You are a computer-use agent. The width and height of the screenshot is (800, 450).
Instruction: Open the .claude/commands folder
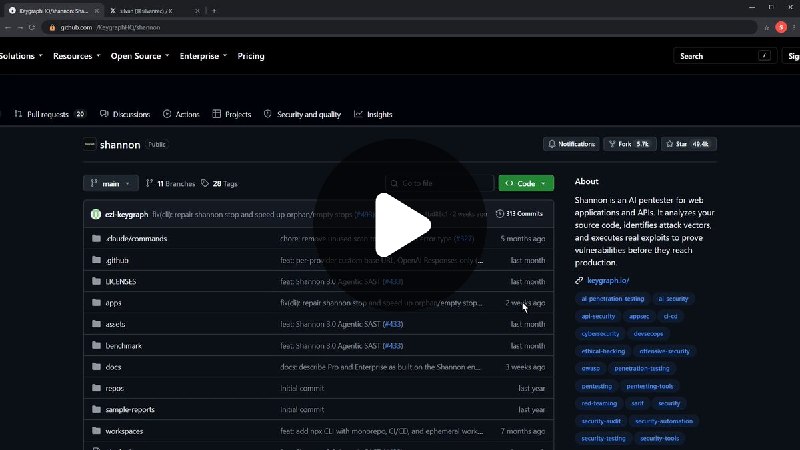[136, 239]
